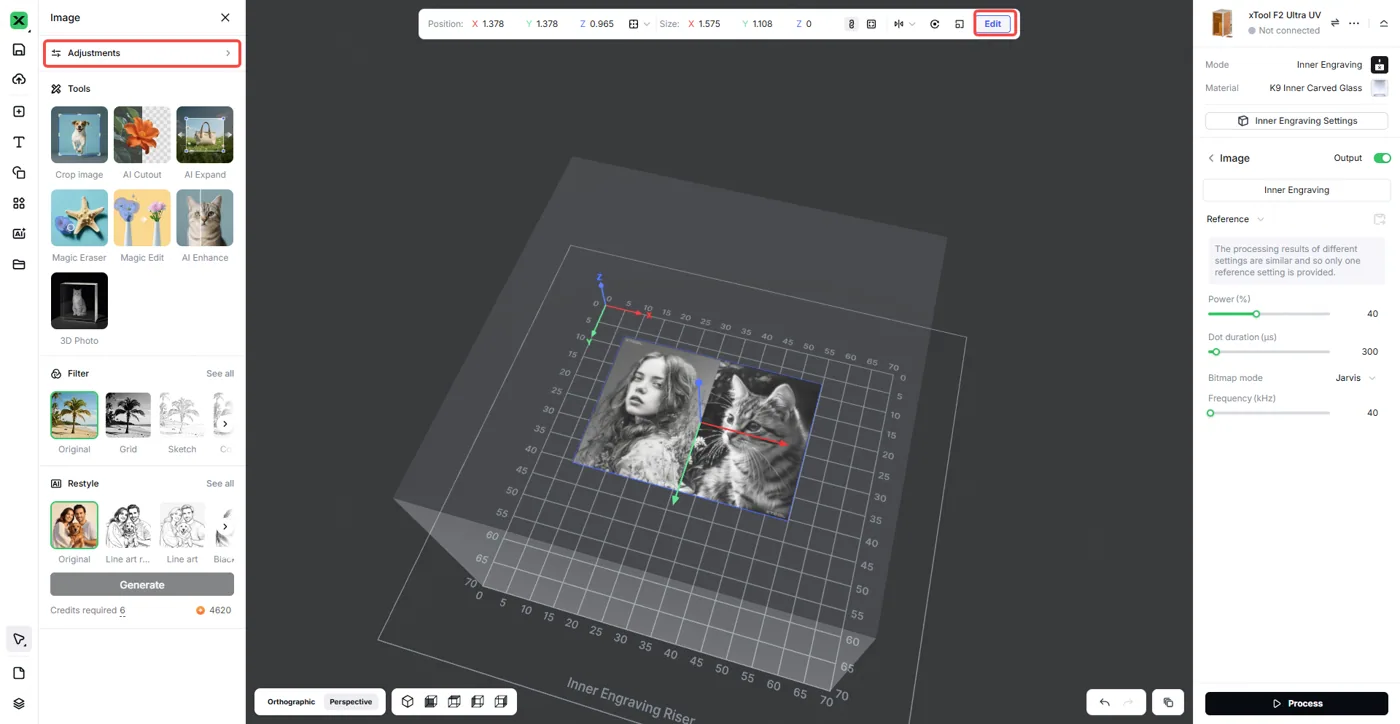The image size is (1400, 724).
Task: Open the Magic Eraser tool
Action: point(79,218)
